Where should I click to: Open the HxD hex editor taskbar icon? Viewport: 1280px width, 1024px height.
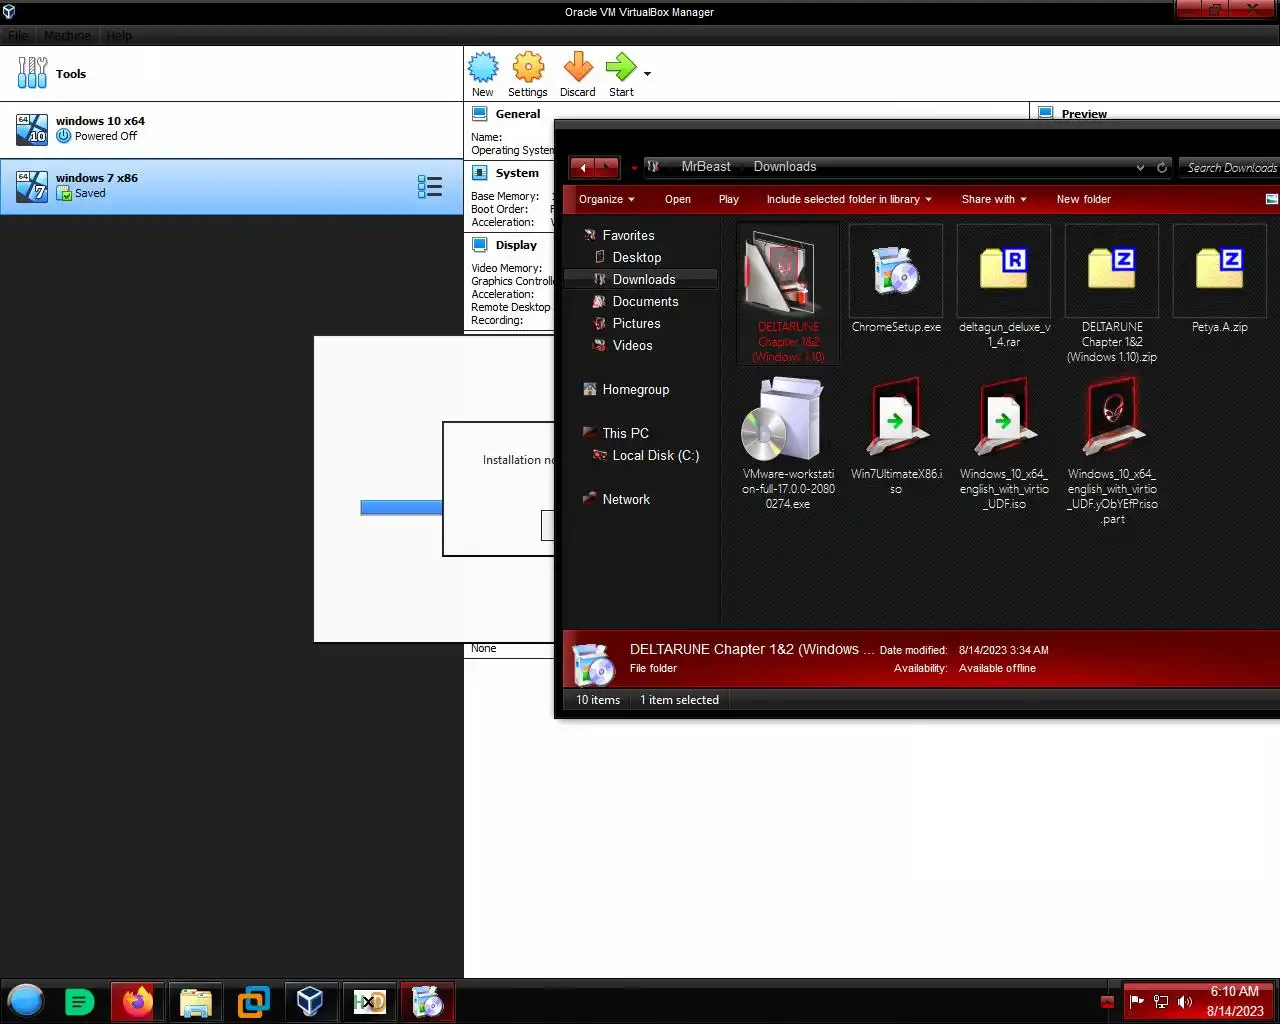(x=369, y=1001)
